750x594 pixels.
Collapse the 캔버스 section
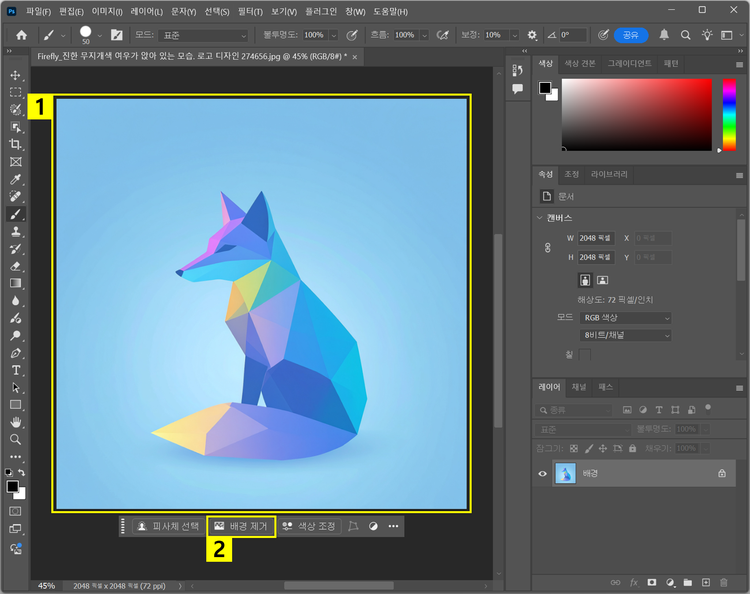[x=541, y=218]
